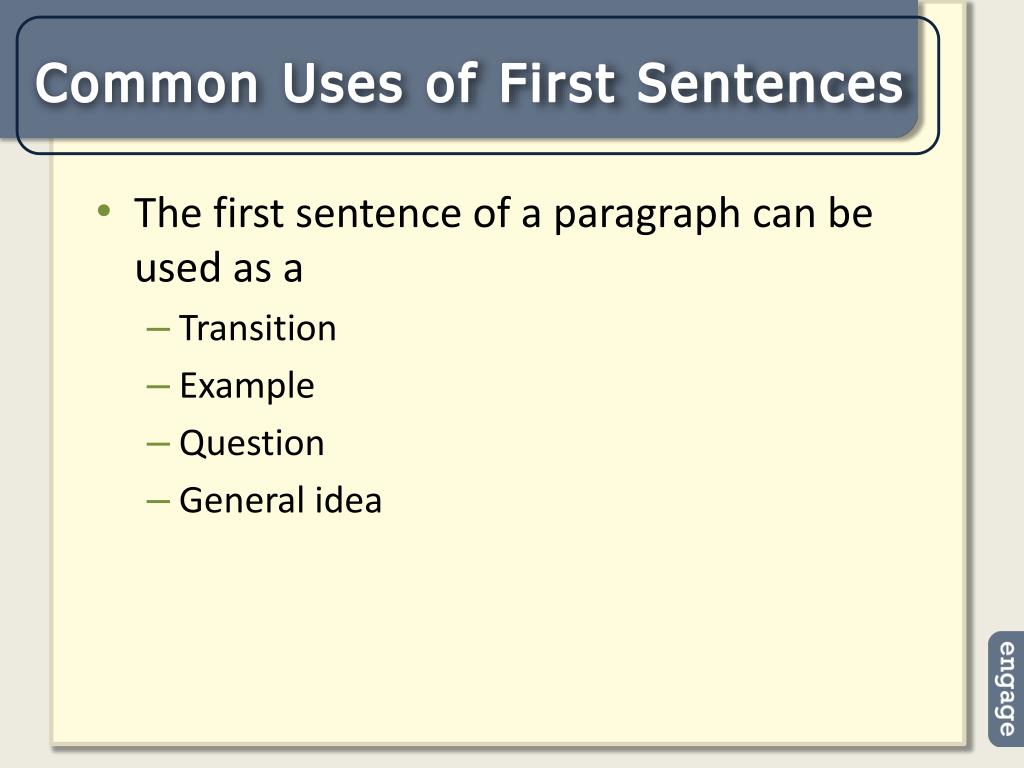Click the dash before Question
1024x768 pixels.
coord(158,444)
